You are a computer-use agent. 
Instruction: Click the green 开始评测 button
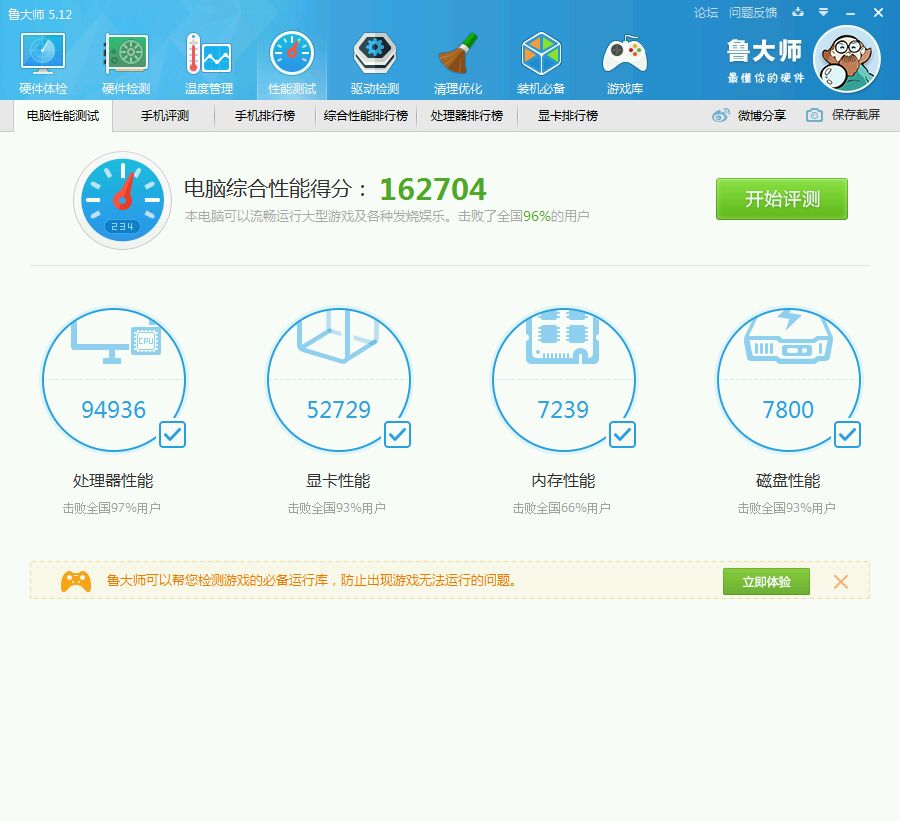coord(782,199)
